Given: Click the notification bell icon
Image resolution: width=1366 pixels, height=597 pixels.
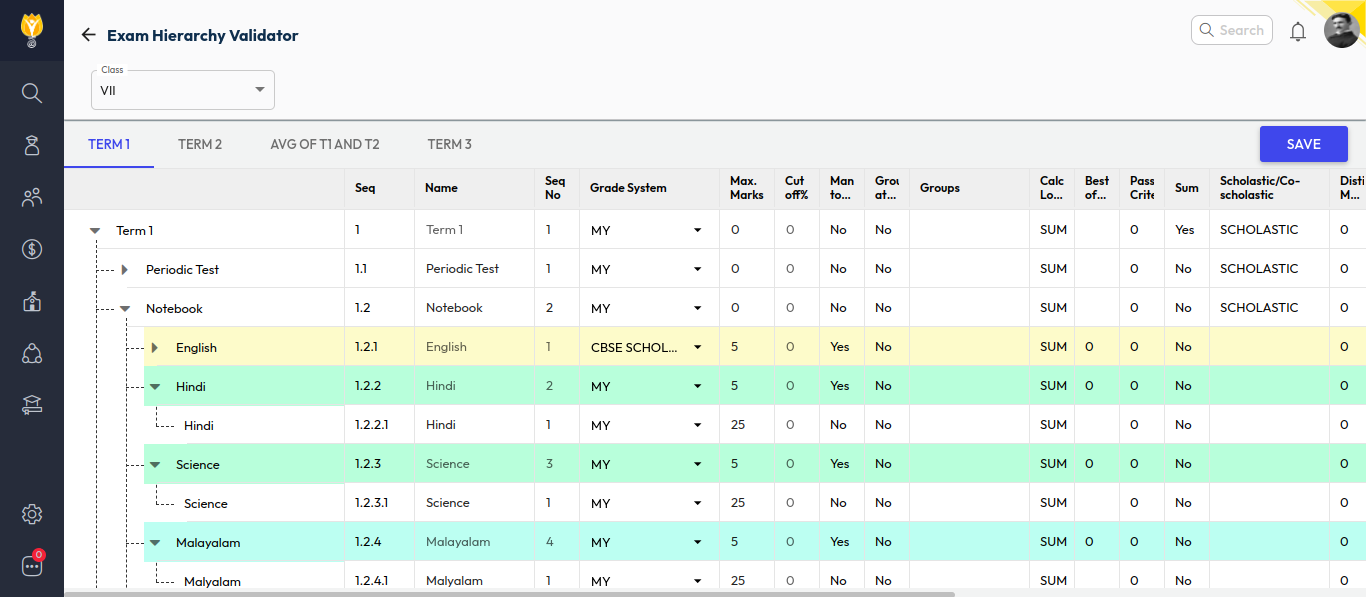Looking at the screenshot, I should tap(1298, 31).
